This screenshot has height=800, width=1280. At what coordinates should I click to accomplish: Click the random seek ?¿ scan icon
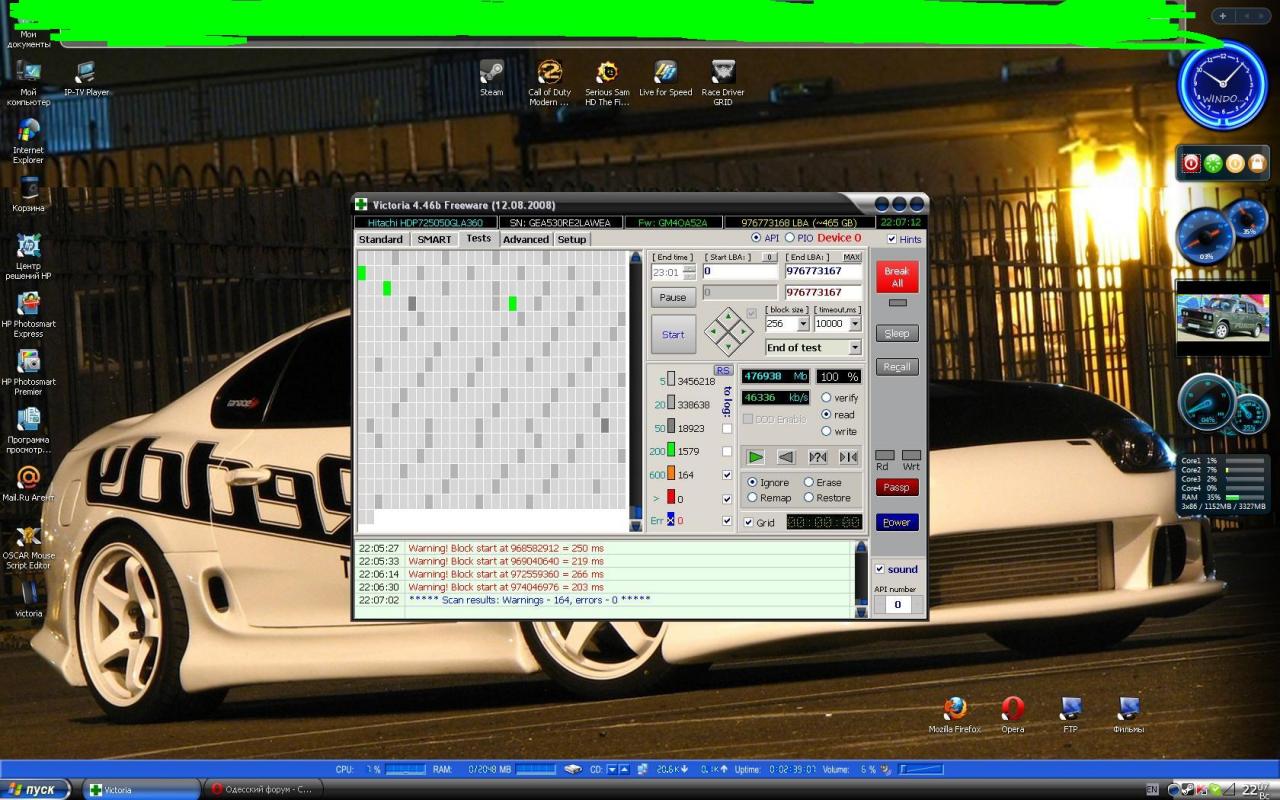(x=817, y=457)
